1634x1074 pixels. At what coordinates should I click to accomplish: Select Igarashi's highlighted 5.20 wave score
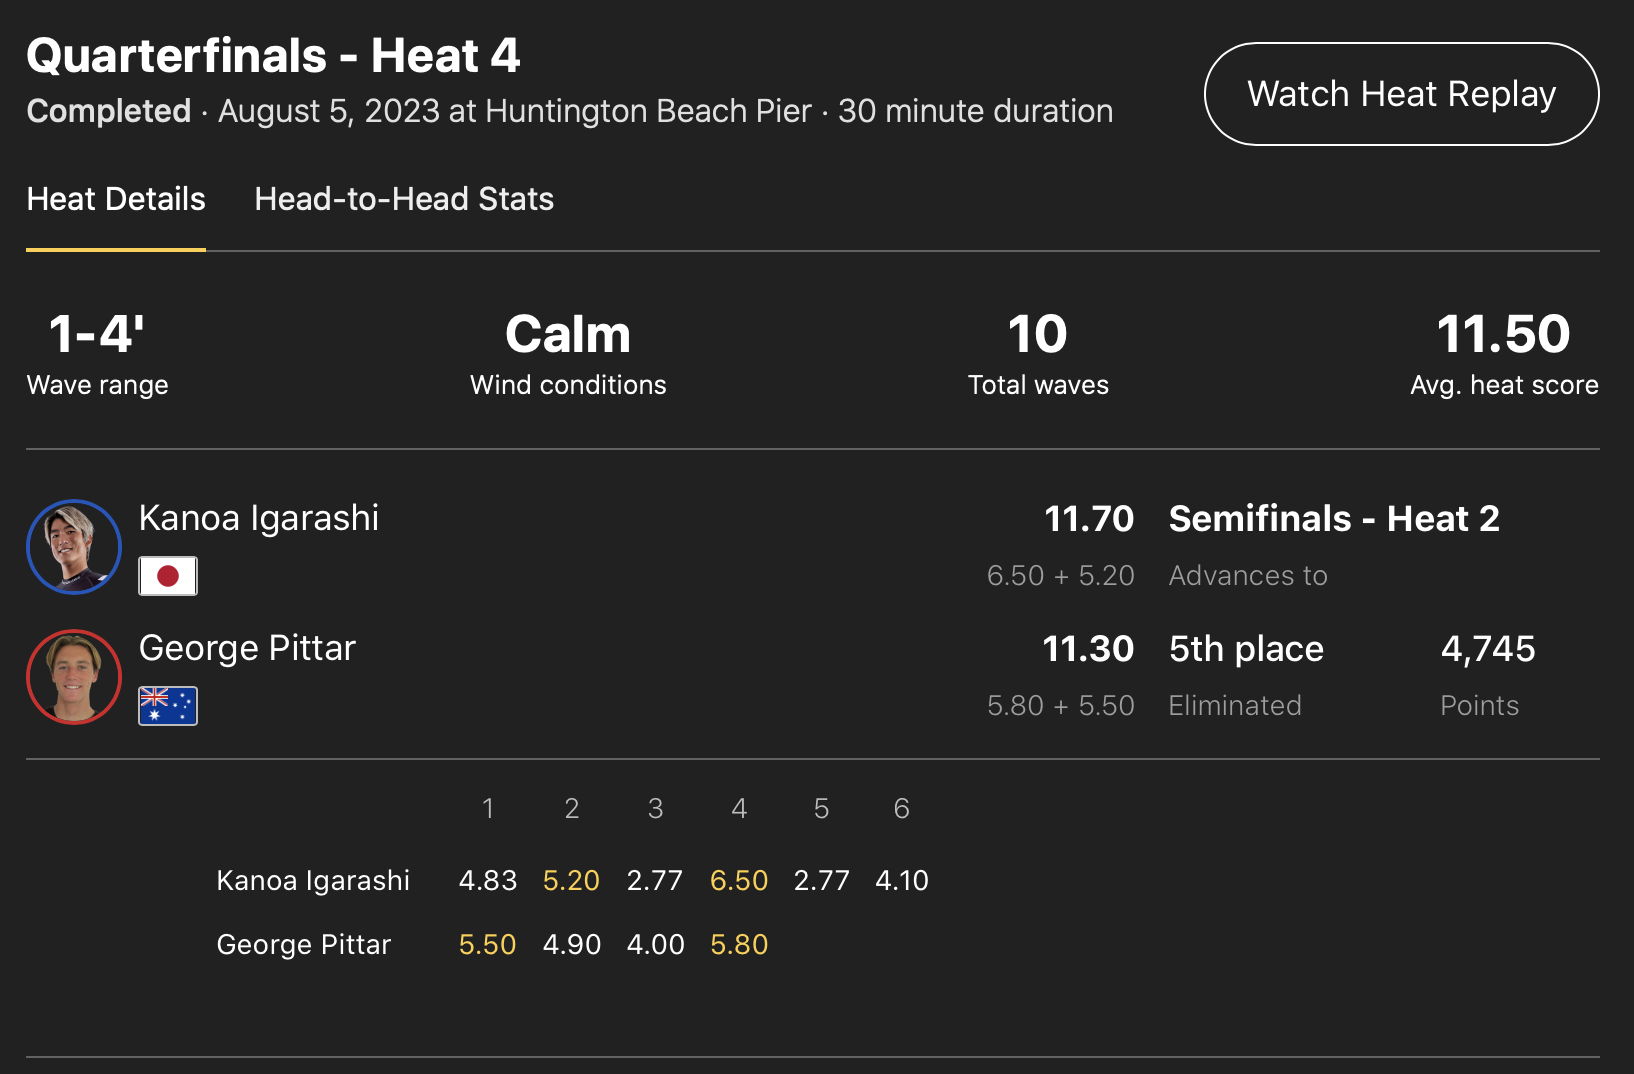click(571, 881)
